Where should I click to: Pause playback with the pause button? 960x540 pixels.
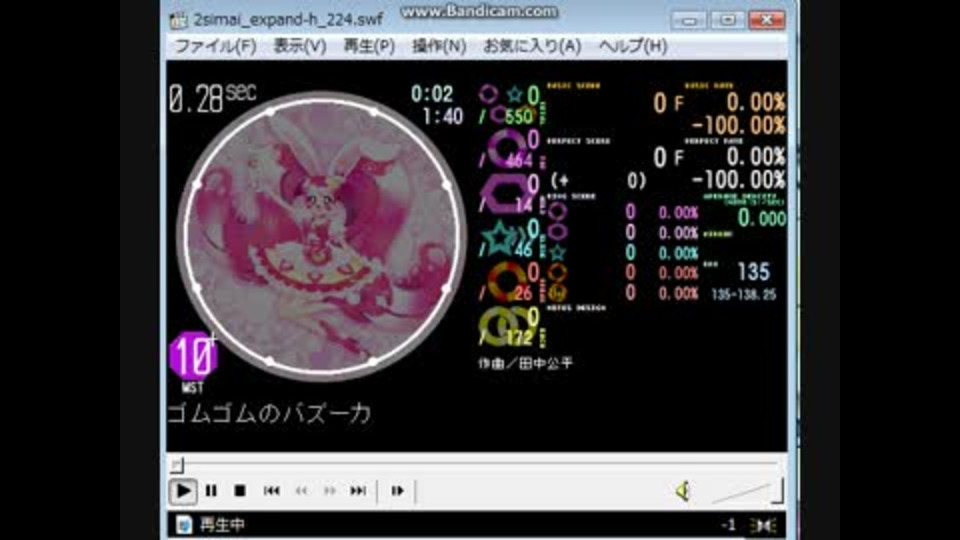(x=211, y=491)
